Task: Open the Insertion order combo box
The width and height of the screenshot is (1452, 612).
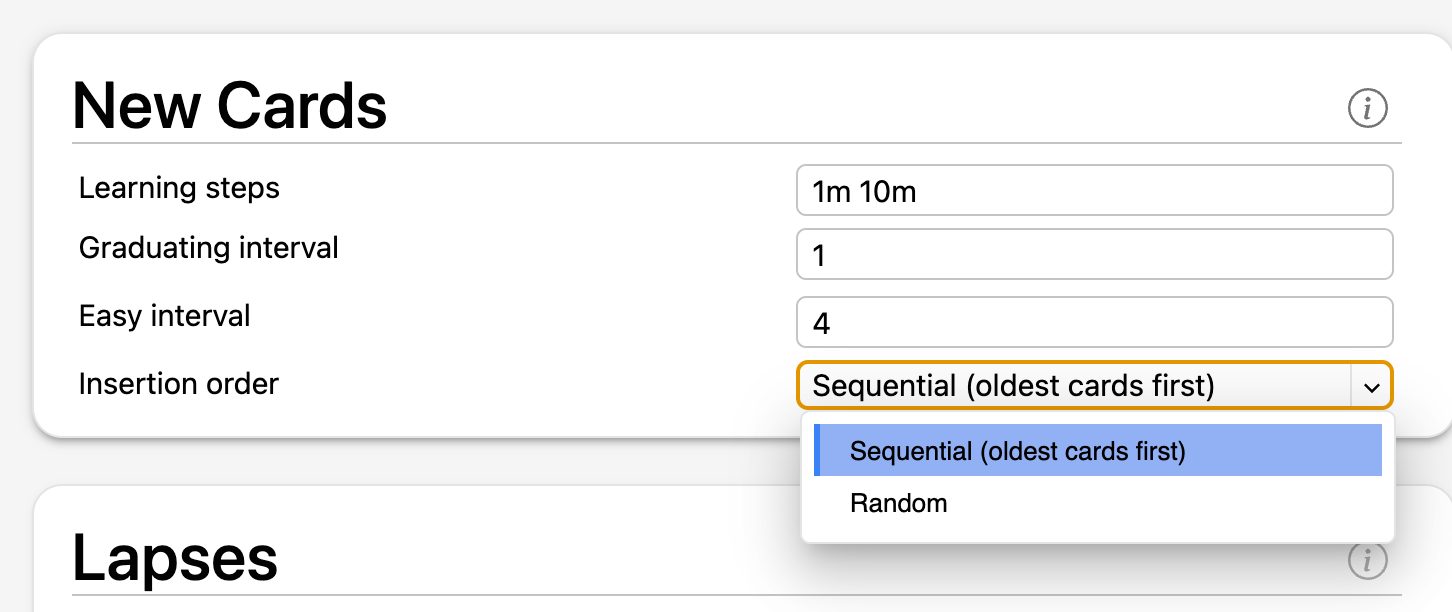Action: 1094,385
